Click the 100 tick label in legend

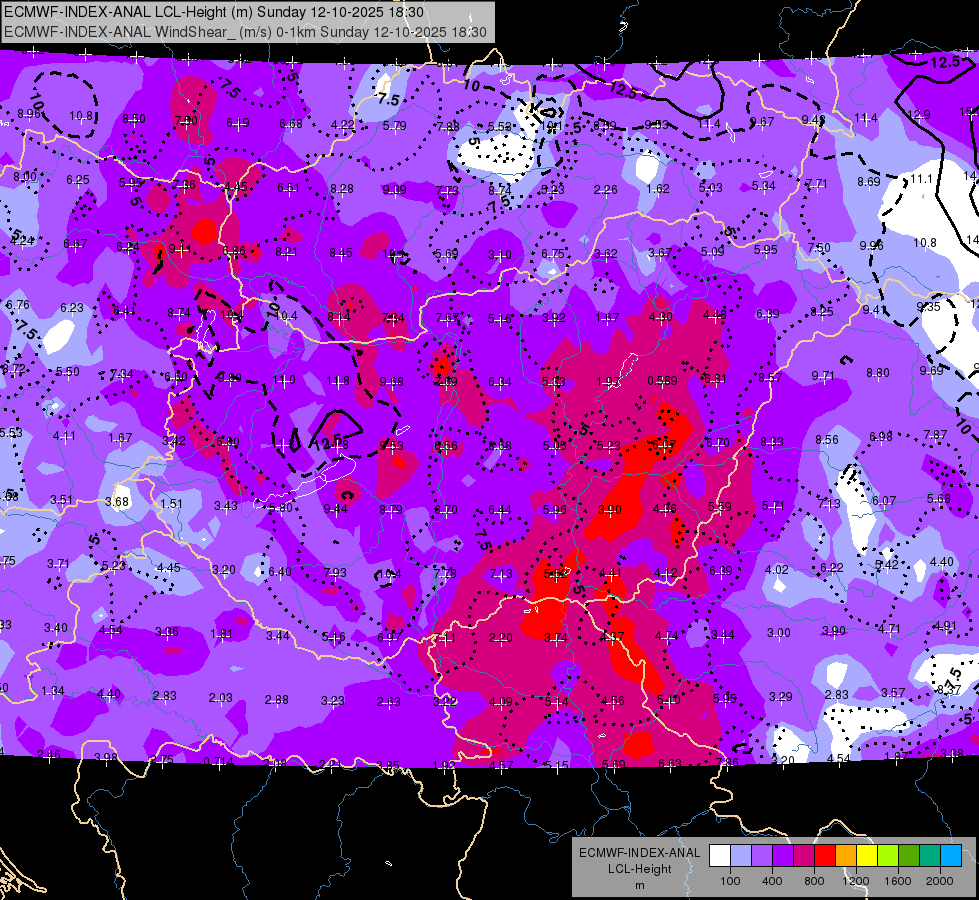730,881
